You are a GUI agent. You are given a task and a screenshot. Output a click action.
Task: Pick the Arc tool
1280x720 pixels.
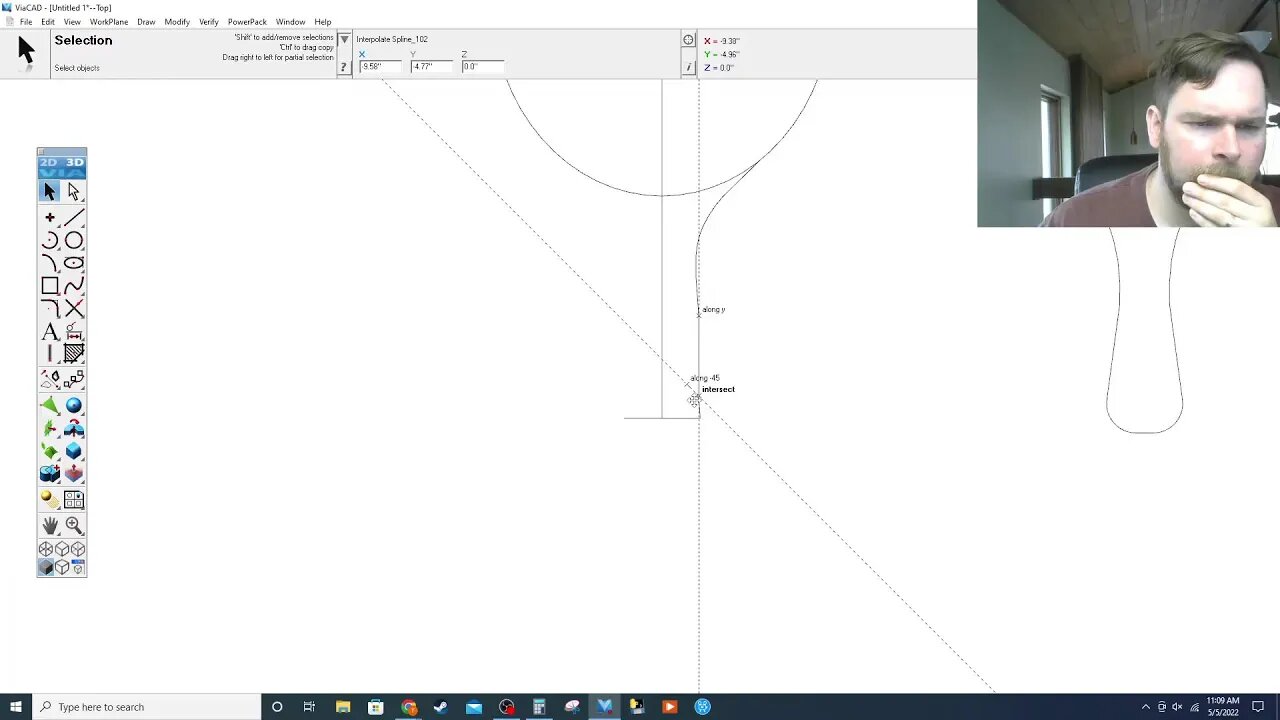(50, 241)
